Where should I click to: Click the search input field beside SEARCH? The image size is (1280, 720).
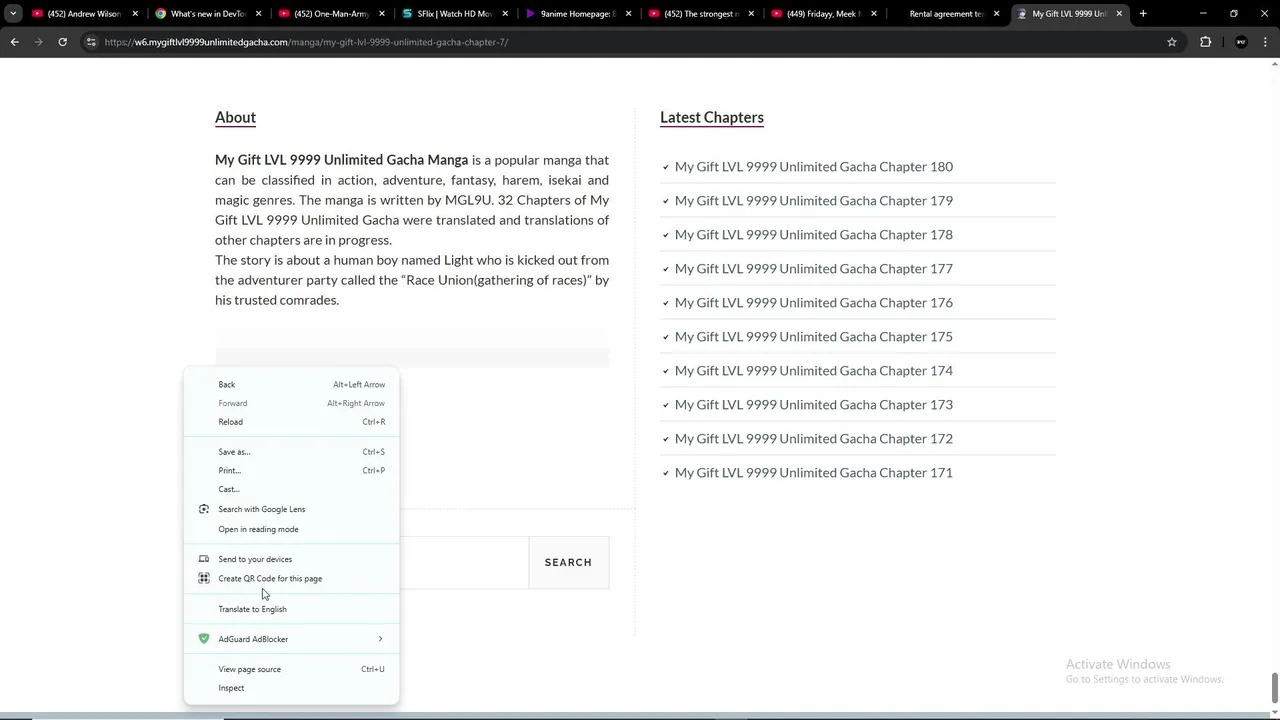click(x=464, y=562)
